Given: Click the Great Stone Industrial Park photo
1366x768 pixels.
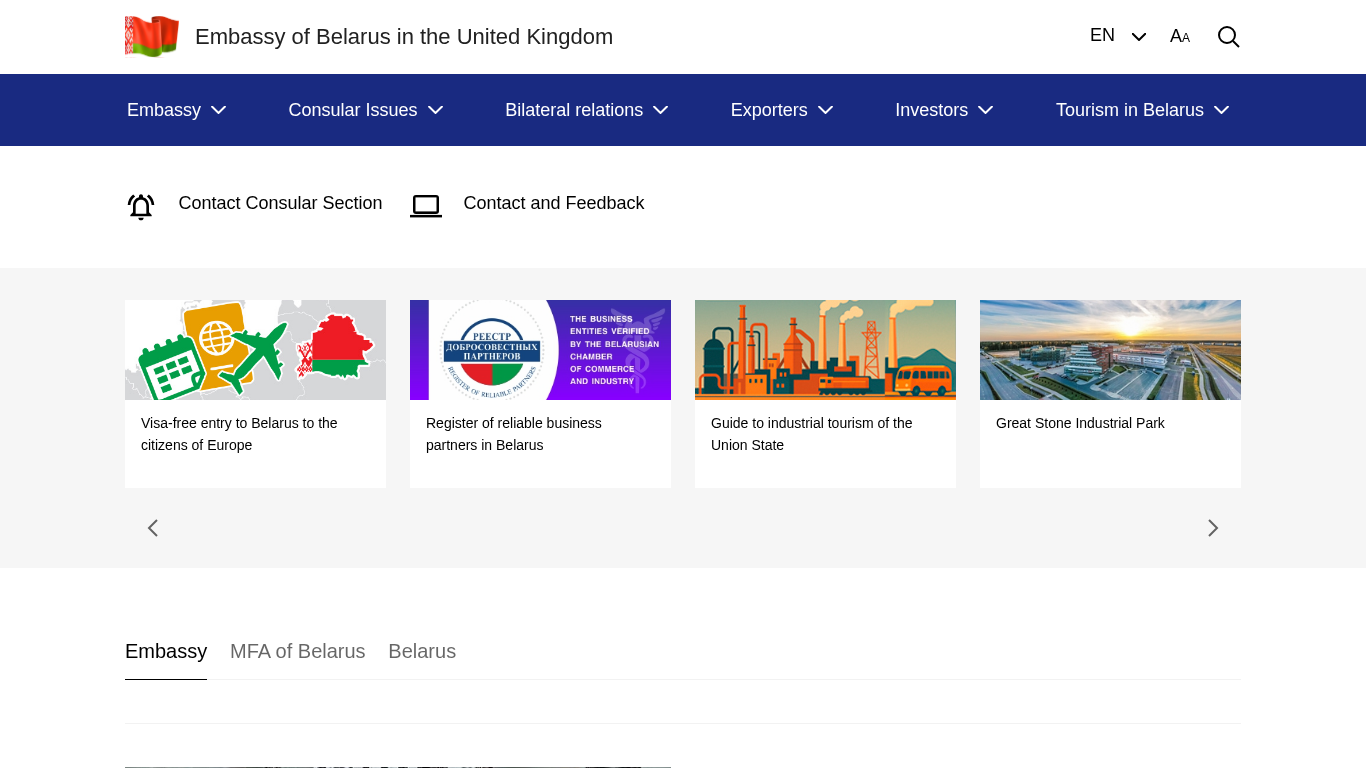Looking at the screenshot, I should pos(1110,350).
